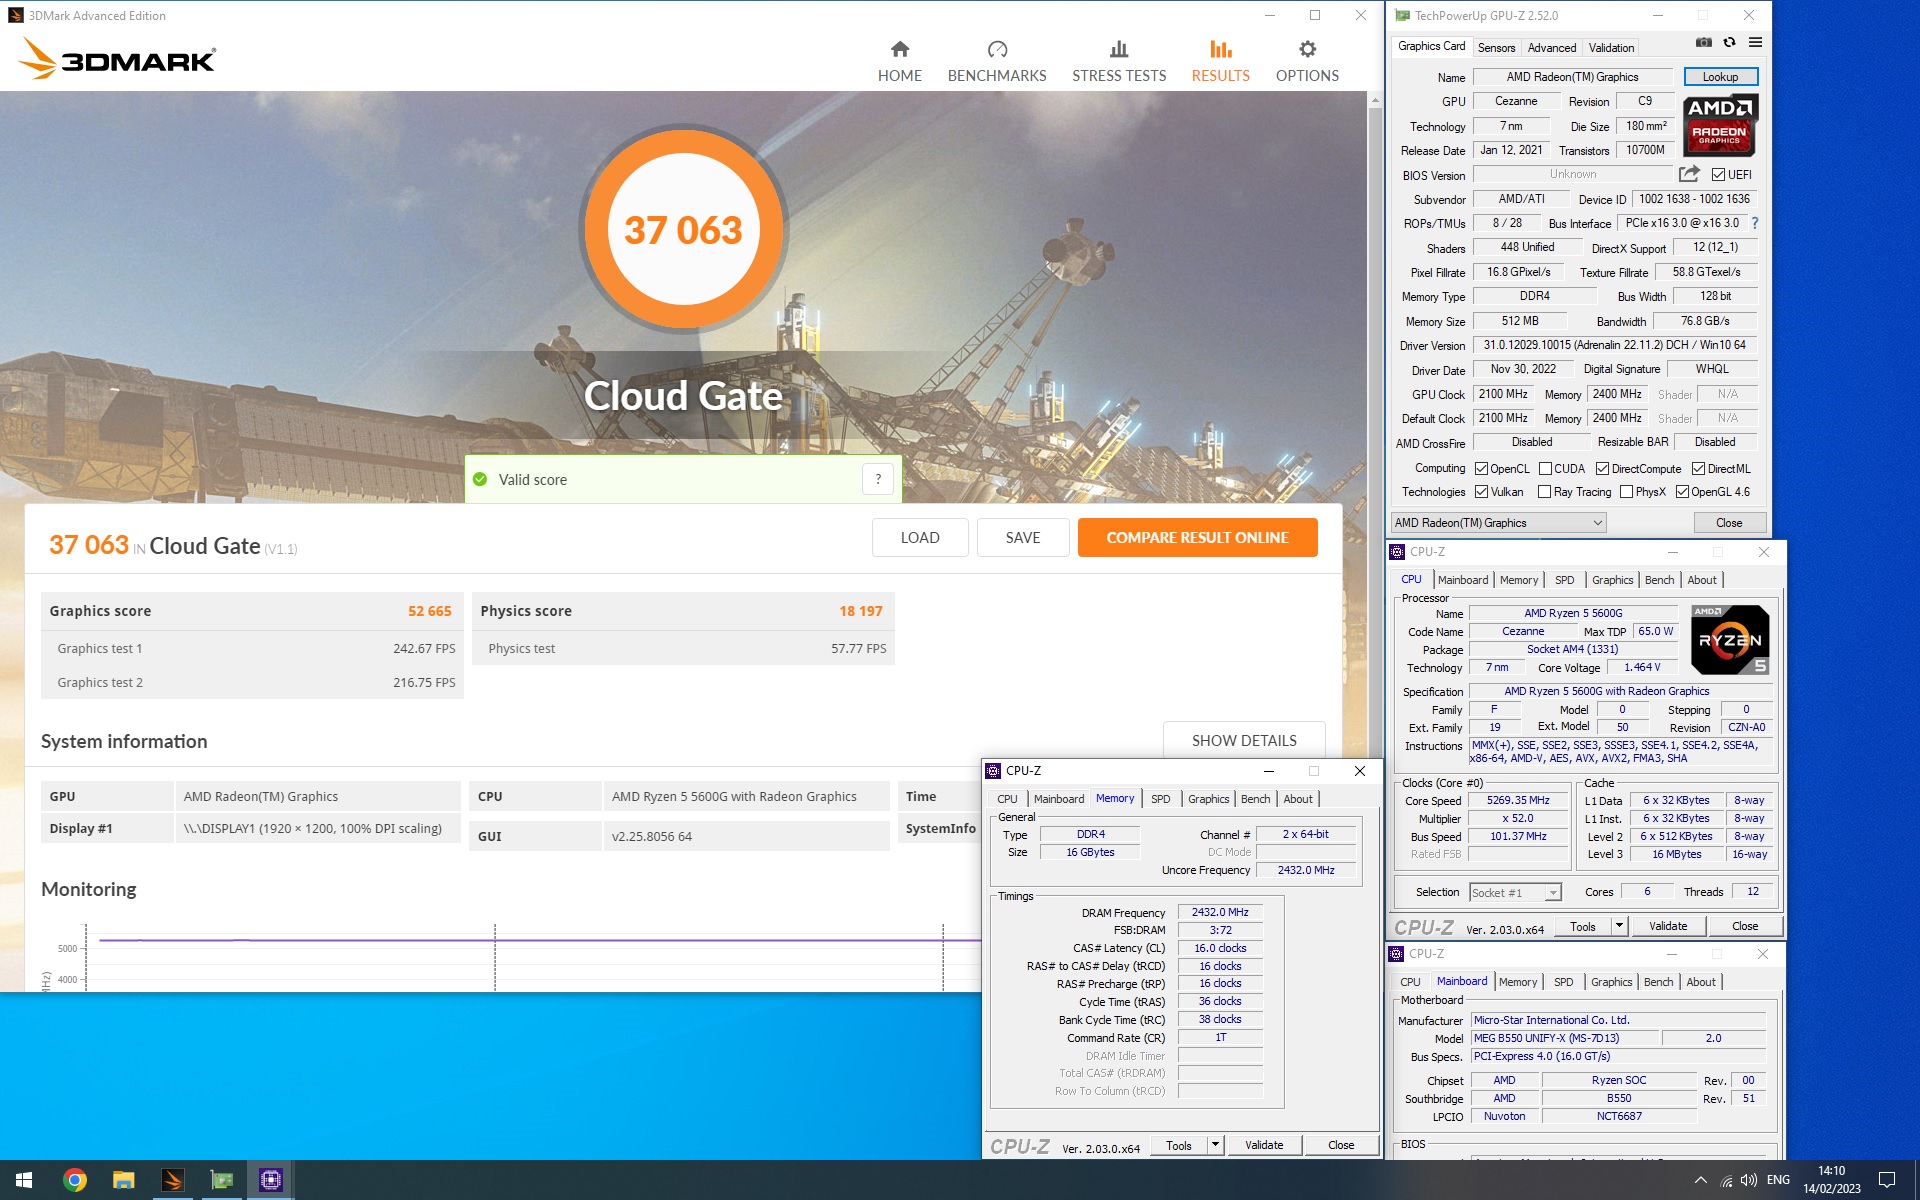Open the SPD tab in CPU-Z Memory window

point(1160,799)
